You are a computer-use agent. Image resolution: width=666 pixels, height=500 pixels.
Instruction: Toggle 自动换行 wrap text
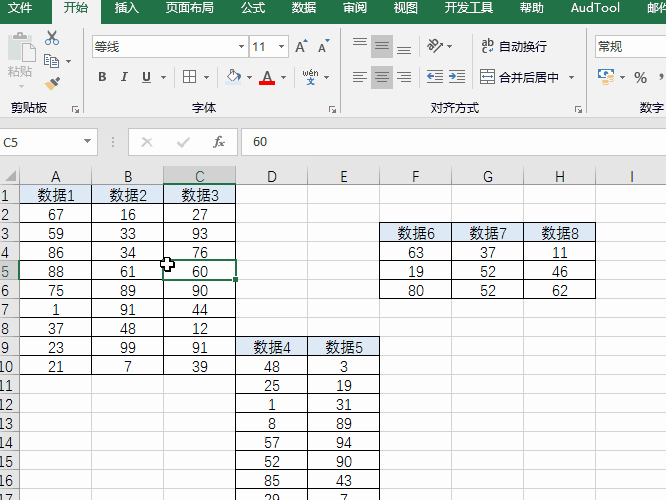514,46
